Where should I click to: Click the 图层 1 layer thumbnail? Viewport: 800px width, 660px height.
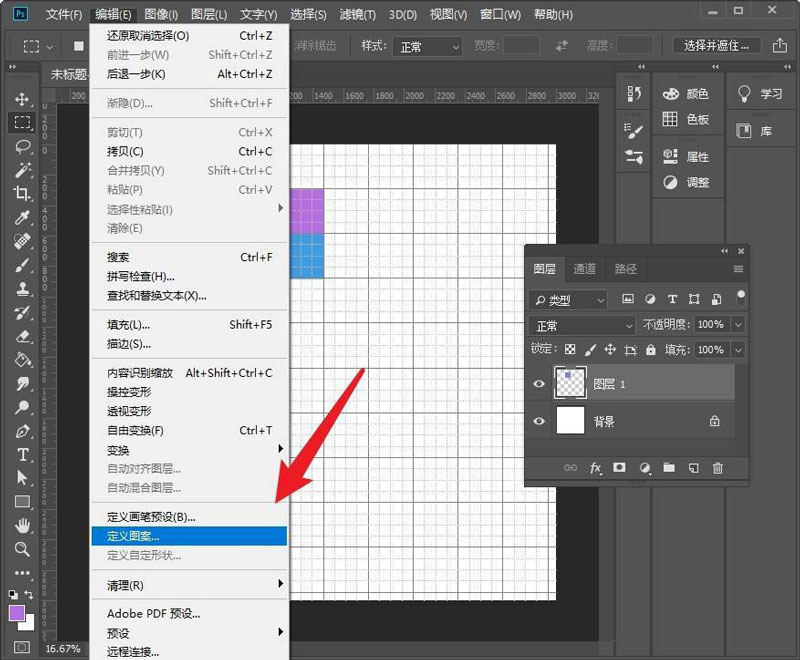click(571, 382)
